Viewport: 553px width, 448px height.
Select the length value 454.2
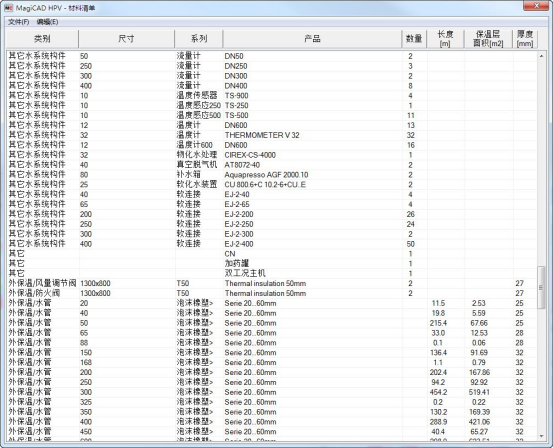438,392
